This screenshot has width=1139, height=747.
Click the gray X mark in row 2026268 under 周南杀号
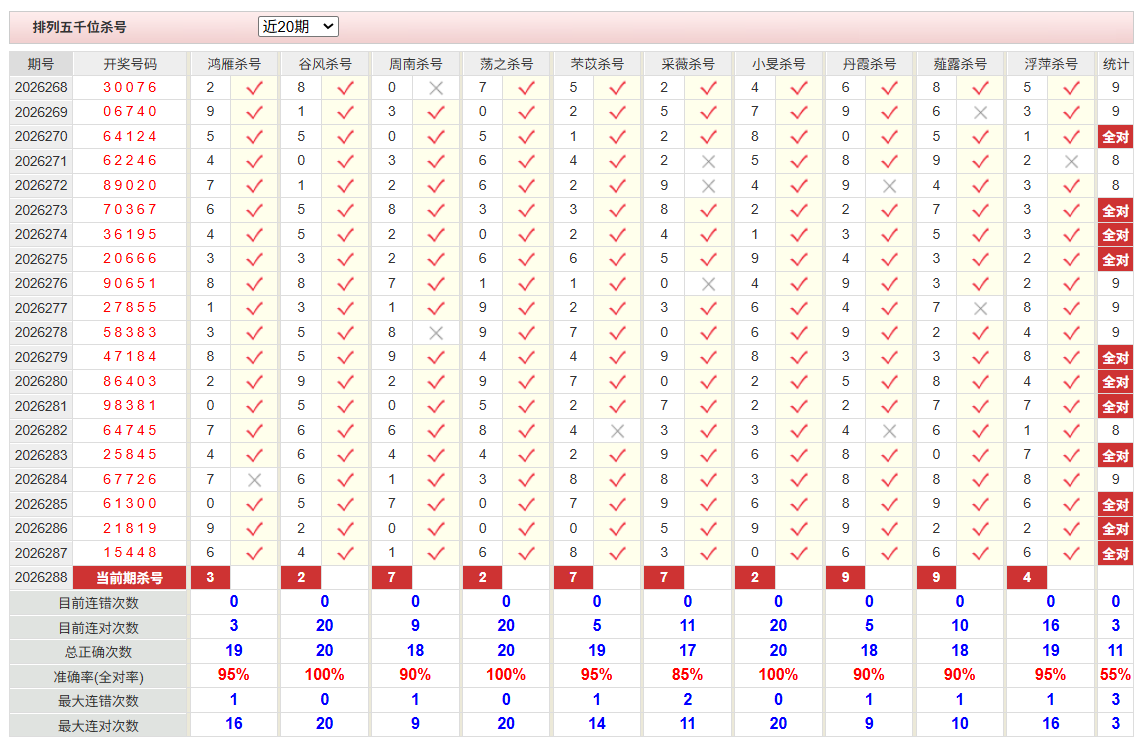(x=436, y=88)
